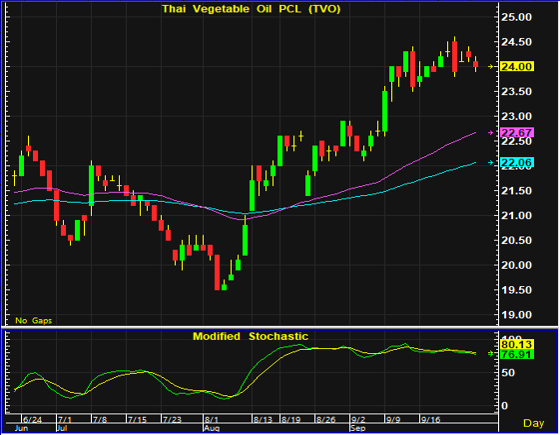Click the 8/19 date marker

tap(291, 420)
